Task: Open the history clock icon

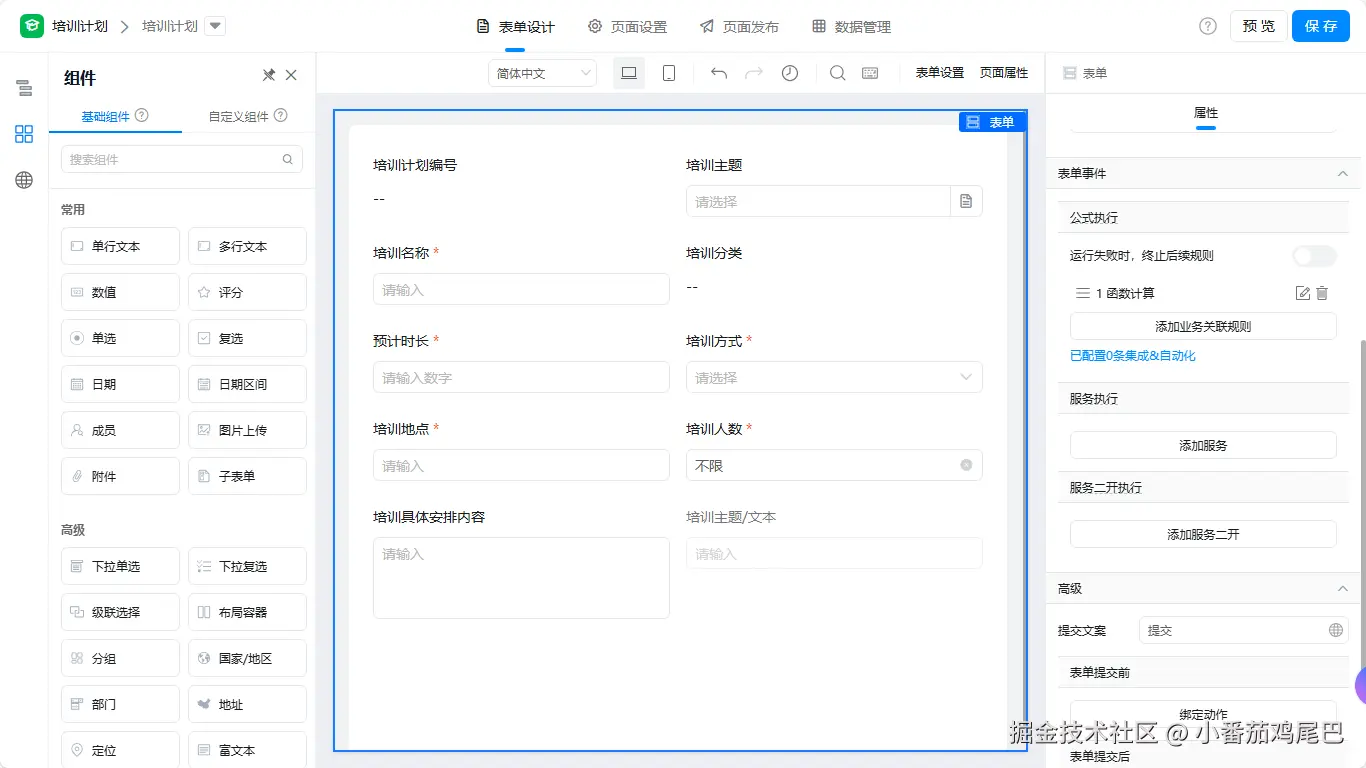Action: pyautogui.click(x=790, y=73)
